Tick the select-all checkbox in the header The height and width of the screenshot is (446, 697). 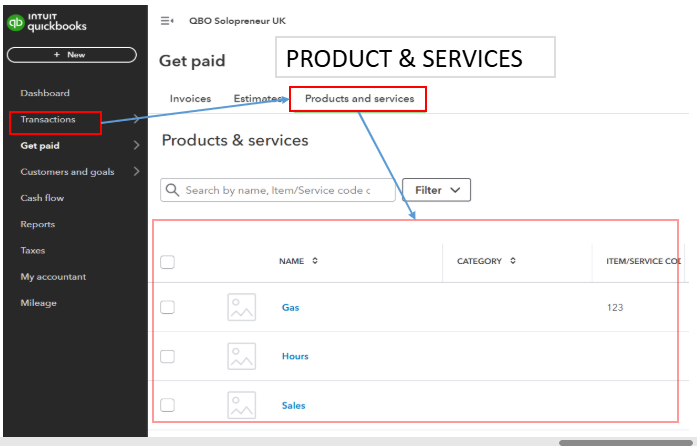click(x=168, y=262)
